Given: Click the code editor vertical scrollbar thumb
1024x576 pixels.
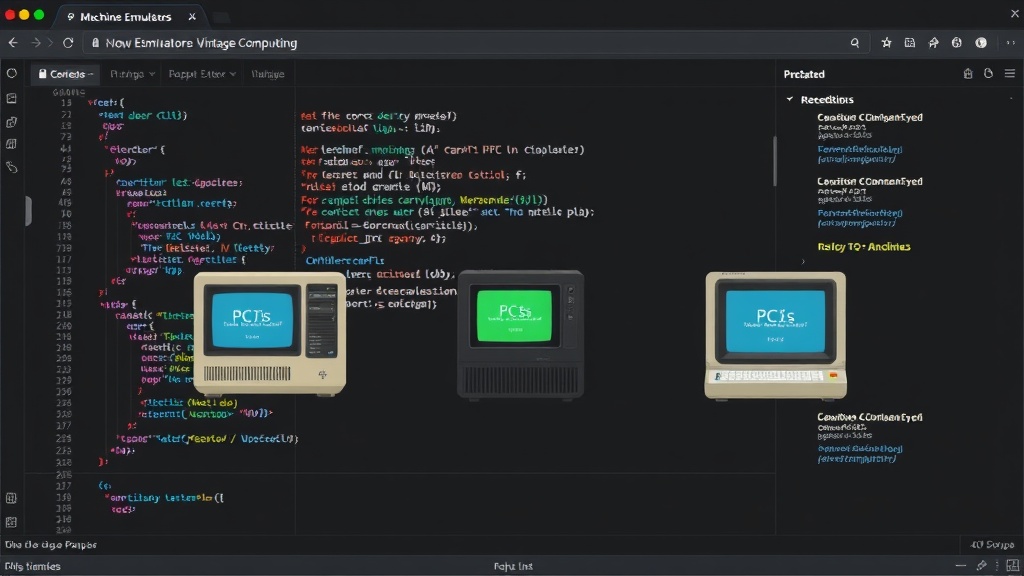Looking at the screenshot, I should (775, 161).
